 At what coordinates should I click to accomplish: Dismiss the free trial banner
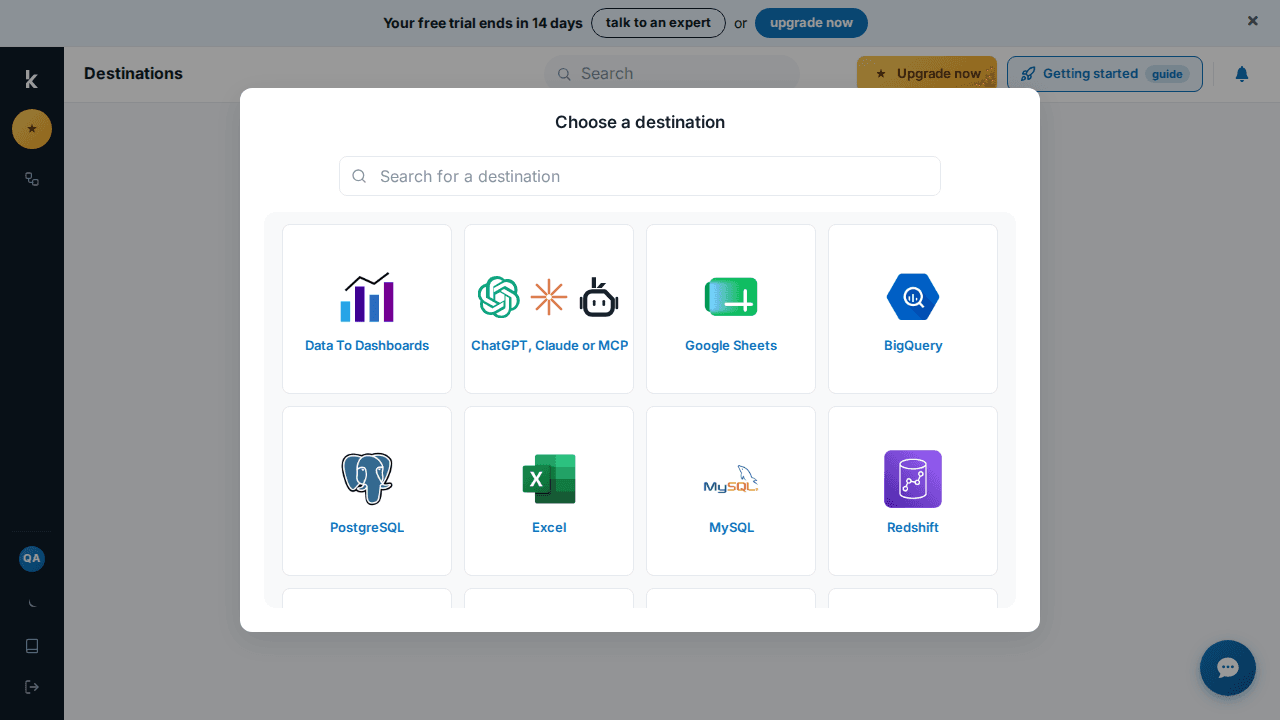pyautogui.click(x=1253, y=20)
